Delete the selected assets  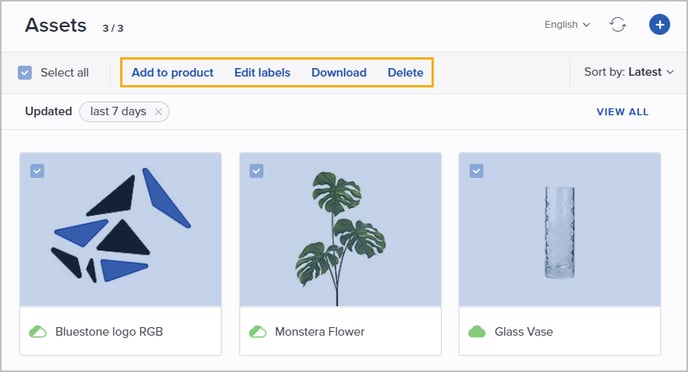pyautogui.click(x=405, y=72)
